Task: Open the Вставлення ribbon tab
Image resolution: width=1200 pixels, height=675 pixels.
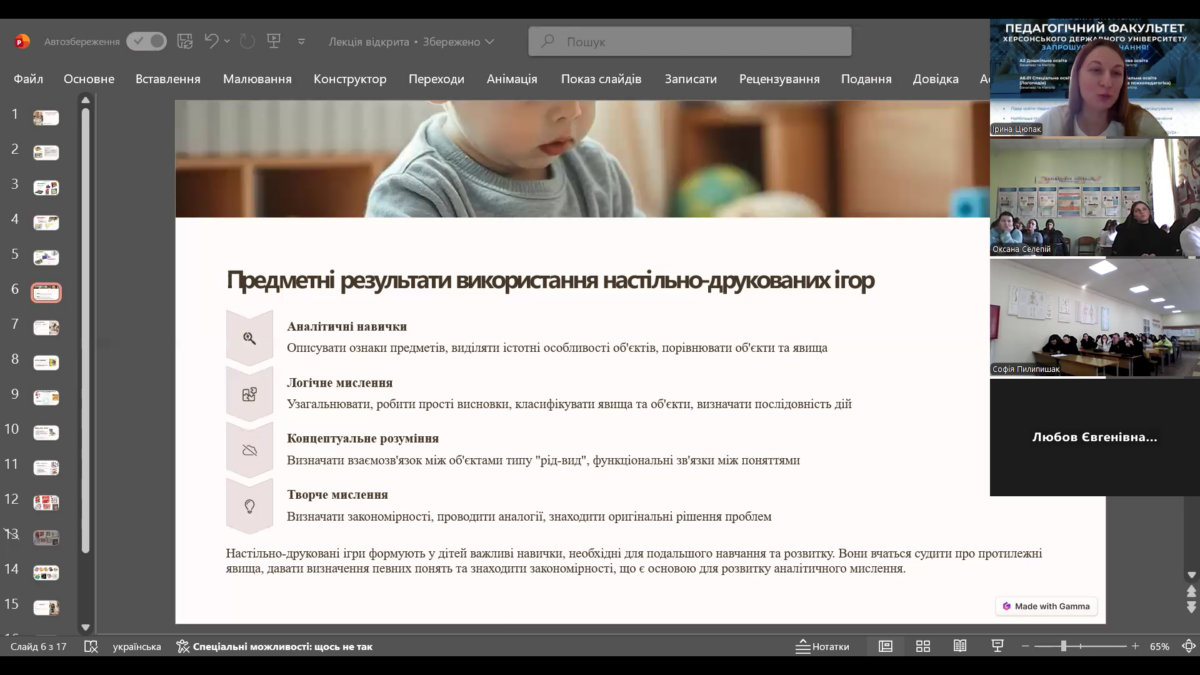Action: (x=168, y=79)
